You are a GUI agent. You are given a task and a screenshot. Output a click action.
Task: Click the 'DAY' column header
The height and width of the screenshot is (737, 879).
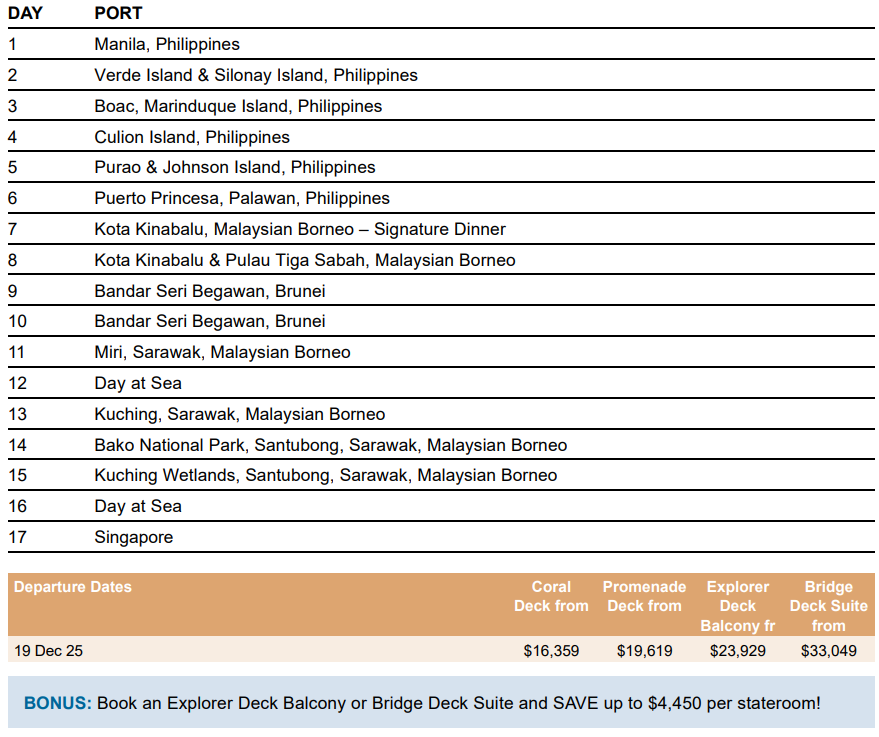click(x=25, y=13)
